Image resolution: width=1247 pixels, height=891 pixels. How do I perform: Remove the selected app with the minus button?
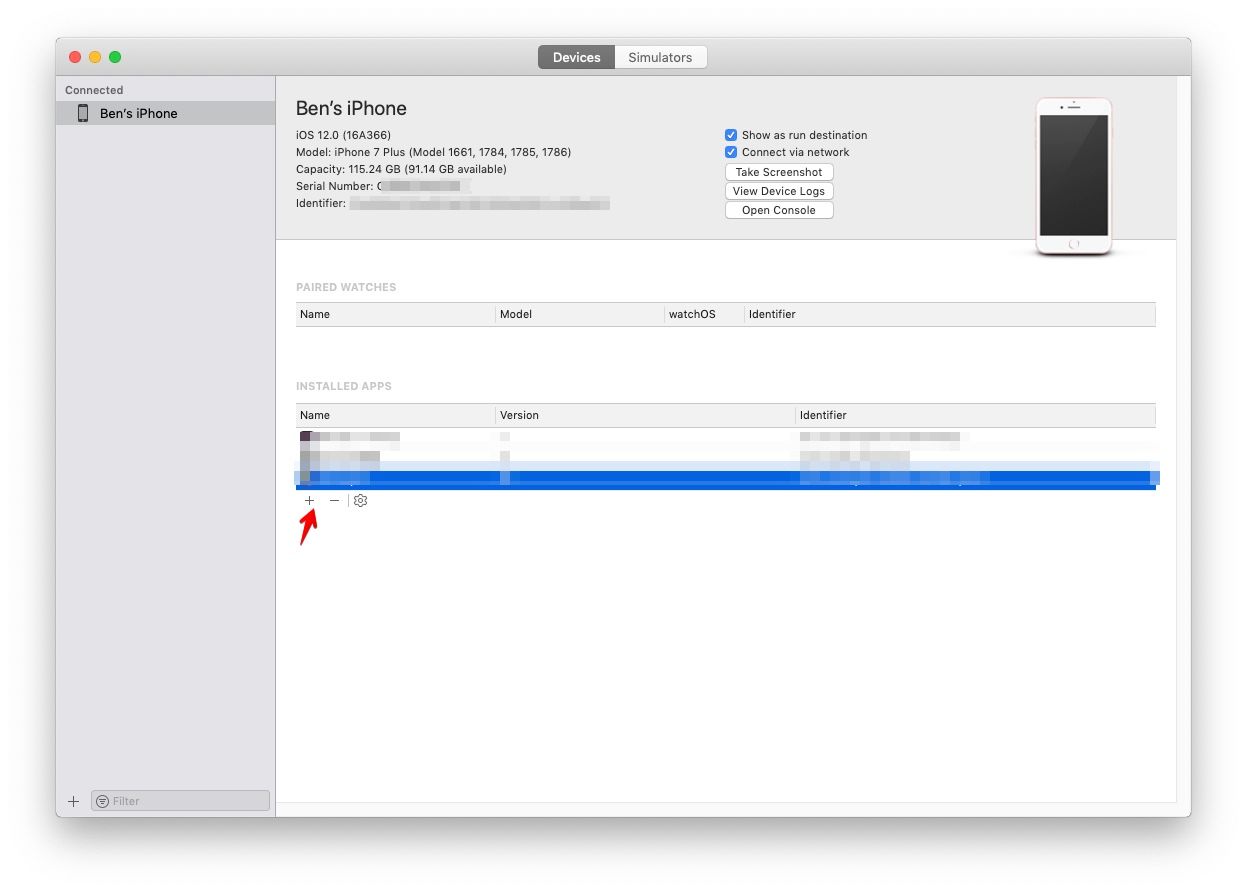click(334, 500)
